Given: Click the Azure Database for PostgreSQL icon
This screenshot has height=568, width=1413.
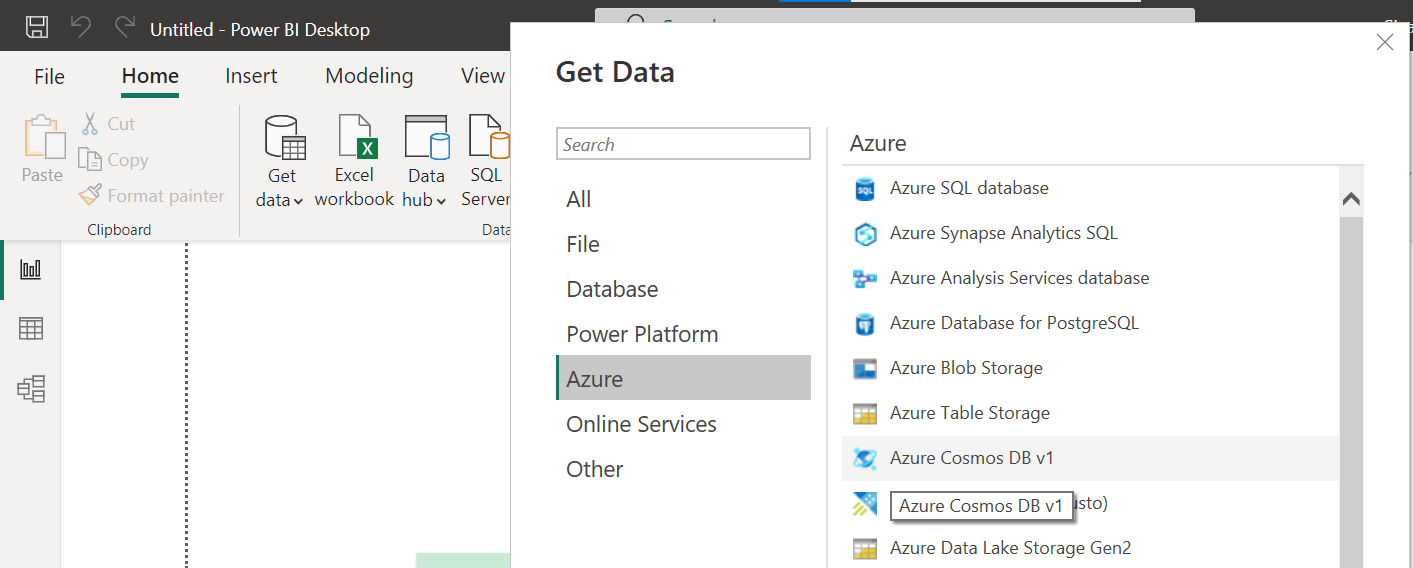Looking at the screenshot, I should 865,324.
